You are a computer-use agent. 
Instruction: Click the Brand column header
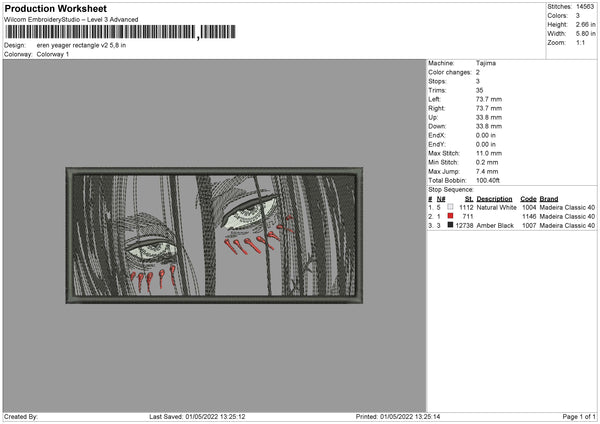tap(549, 199)
